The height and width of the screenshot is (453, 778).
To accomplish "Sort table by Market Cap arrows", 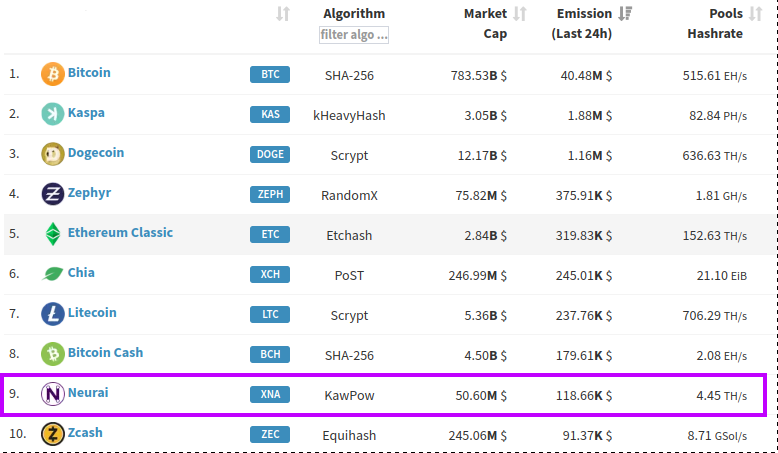I will pos(519,13).
